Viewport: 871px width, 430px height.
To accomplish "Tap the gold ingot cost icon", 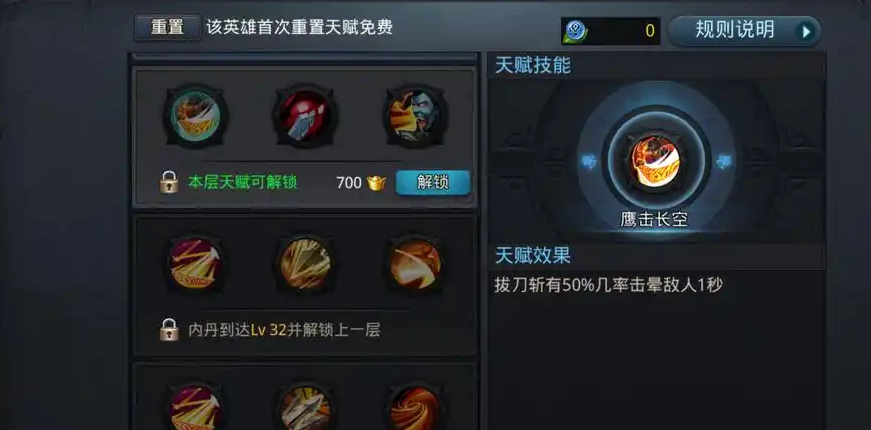I will click(x=376, y=183).
